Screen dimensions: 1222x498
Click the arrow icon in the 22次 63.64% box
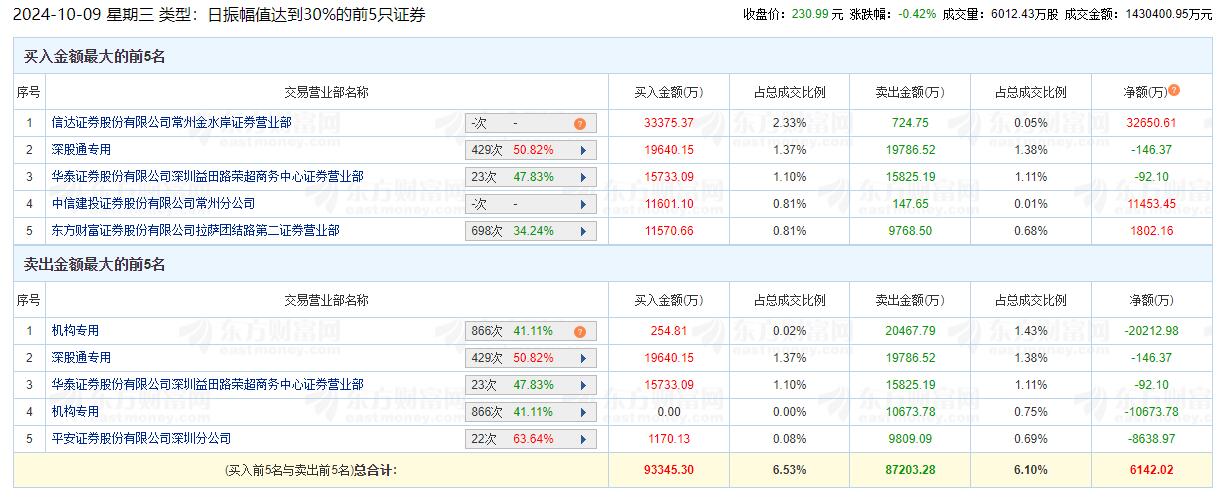coord(583,439)
